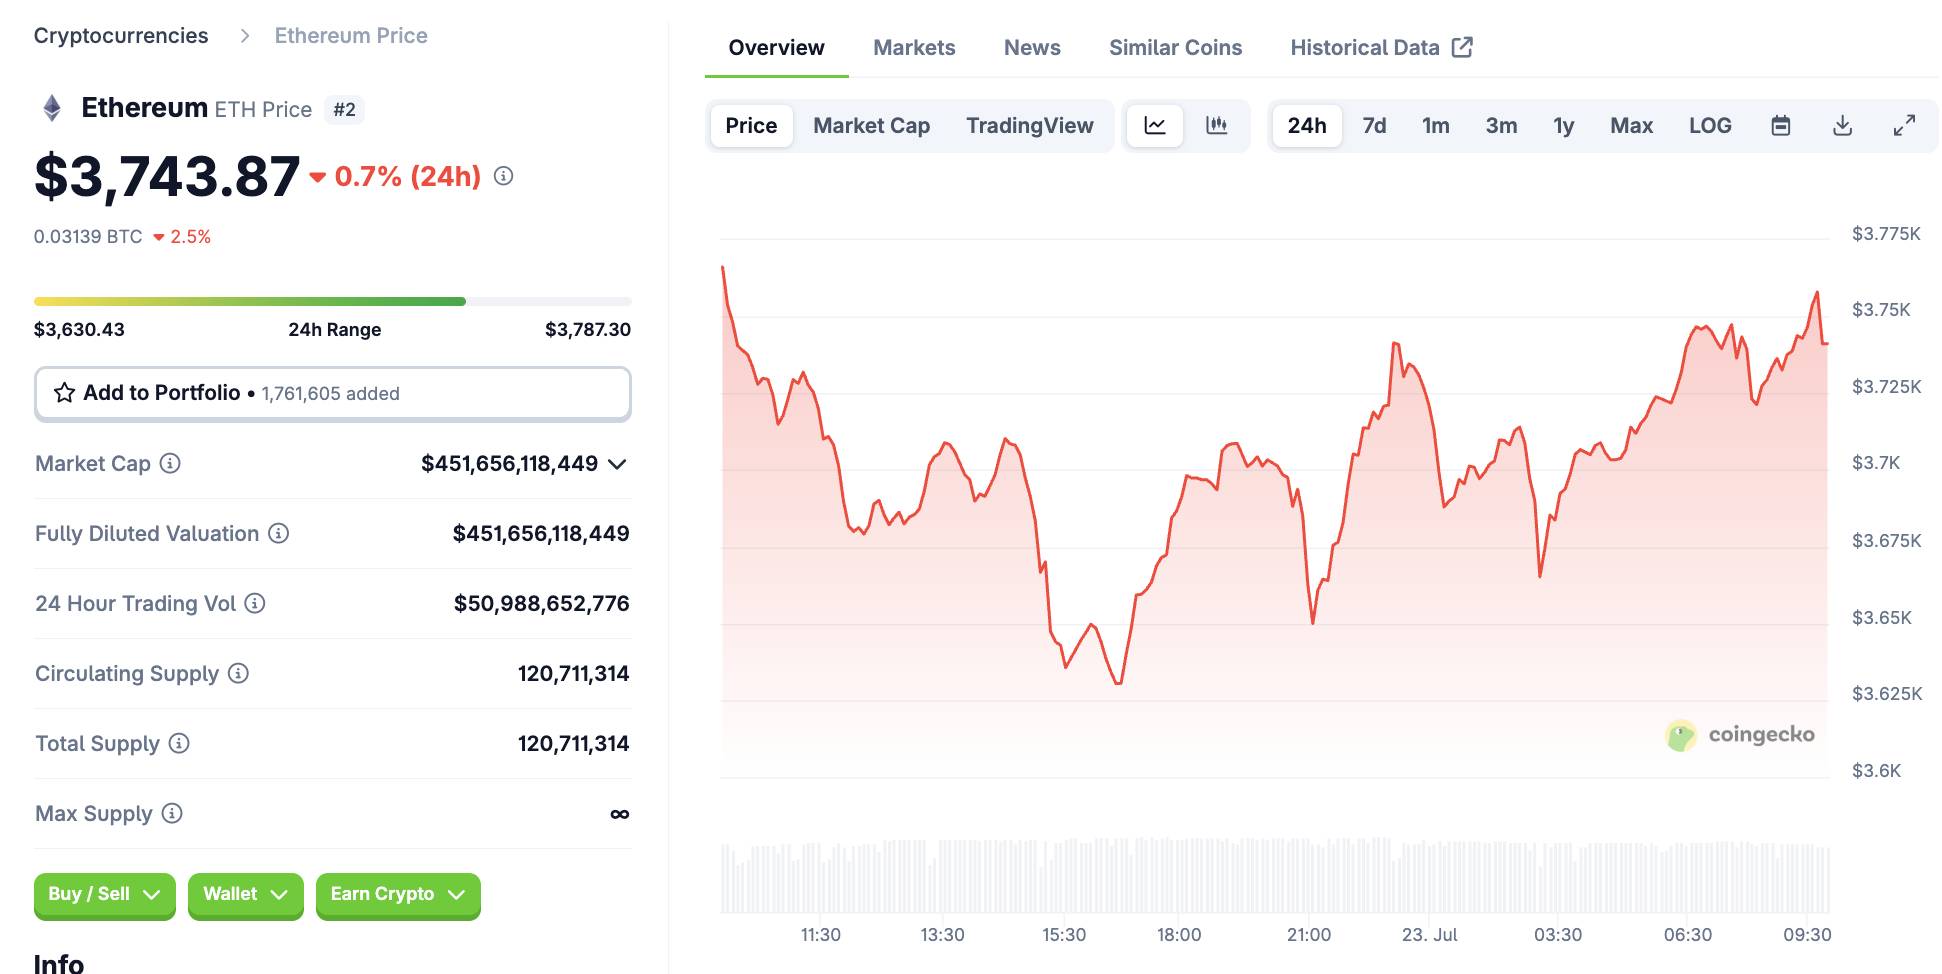The height and width of the screenshot is (974, 1942).
Task: Switch to the News tab
Action: tap(1032, 48)
